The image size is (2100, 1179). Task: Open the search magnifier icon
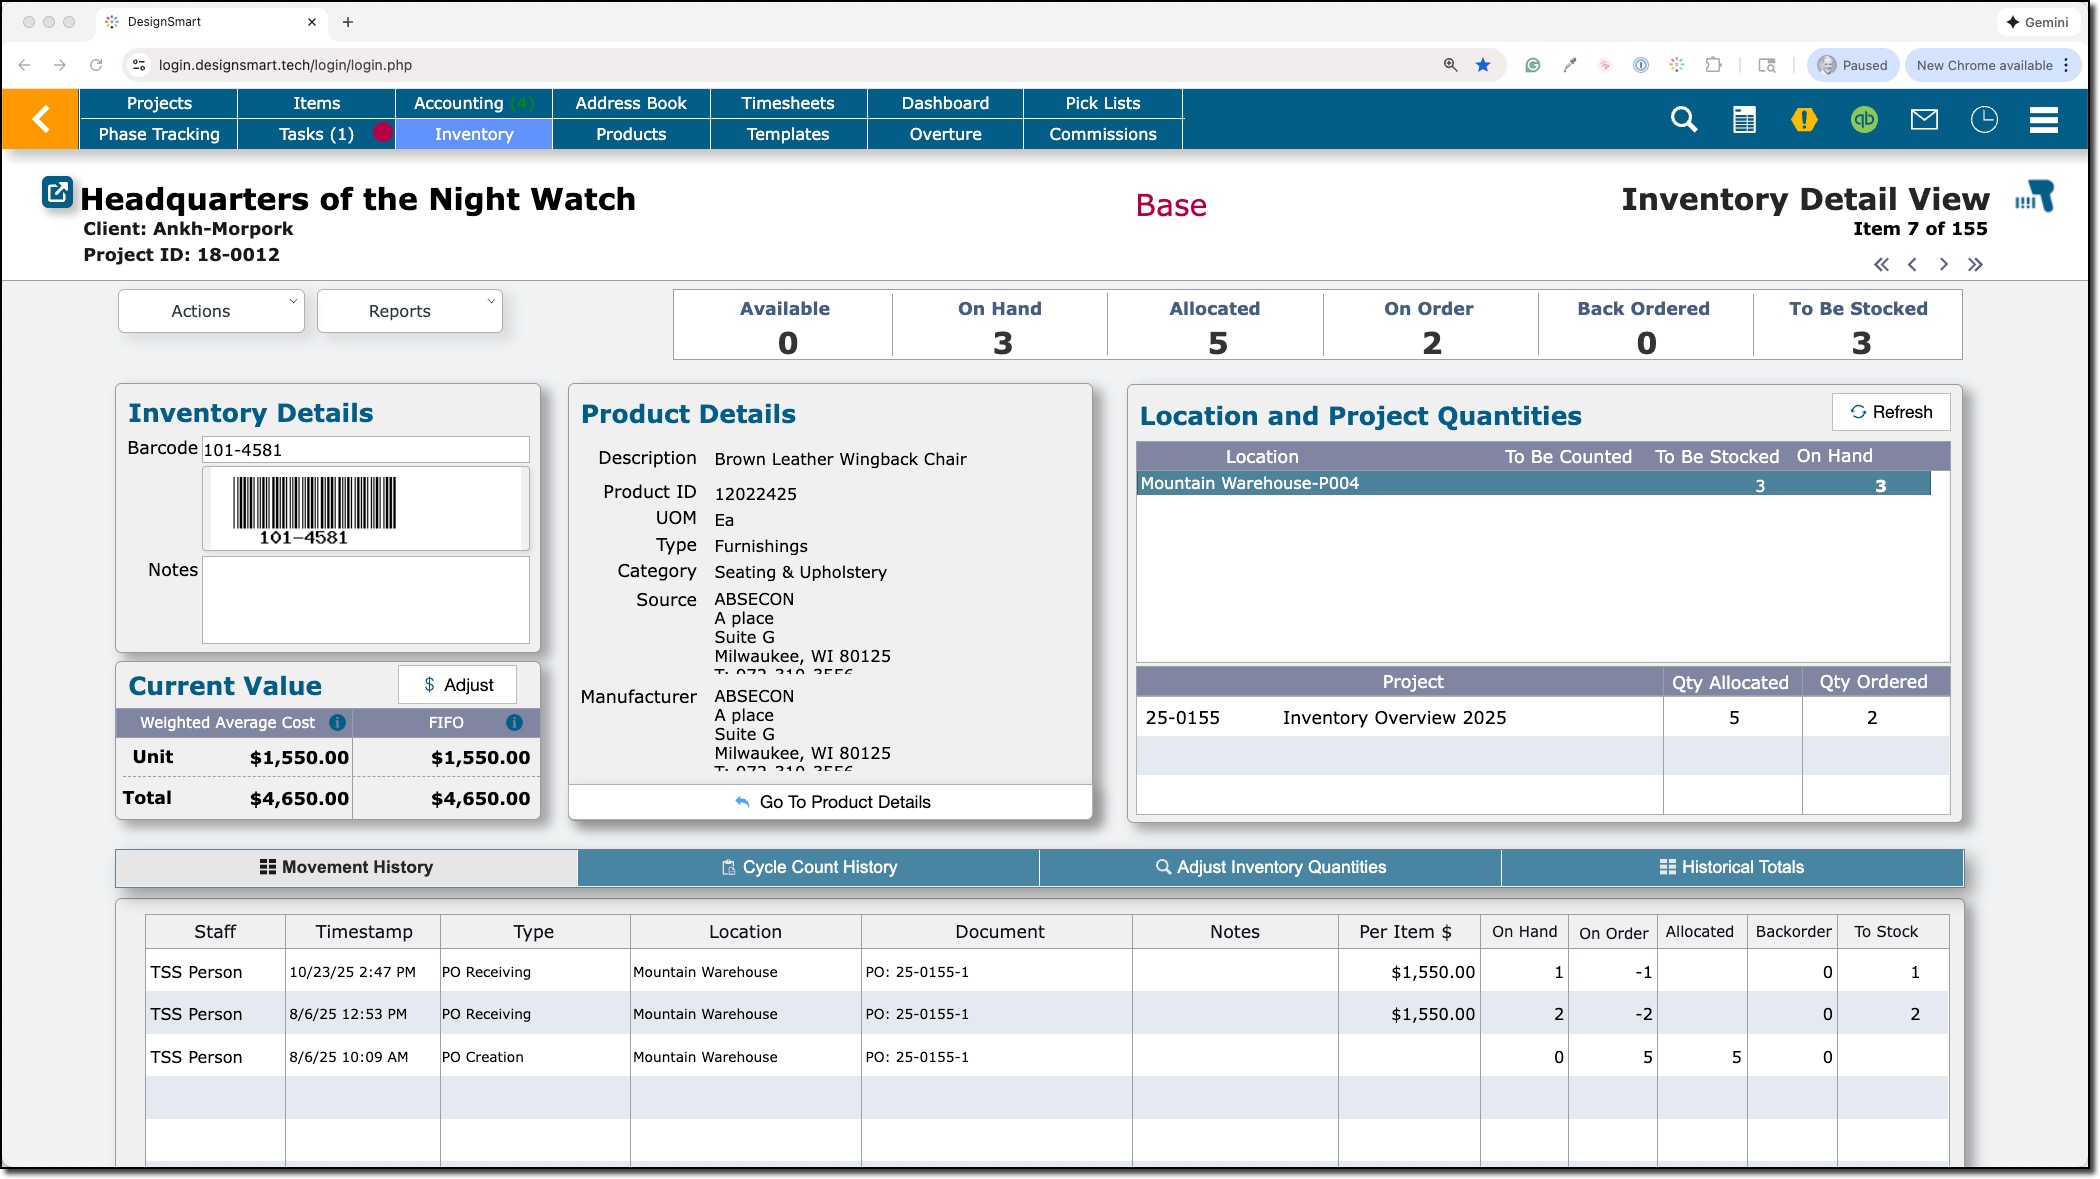tap(1684, 120)
